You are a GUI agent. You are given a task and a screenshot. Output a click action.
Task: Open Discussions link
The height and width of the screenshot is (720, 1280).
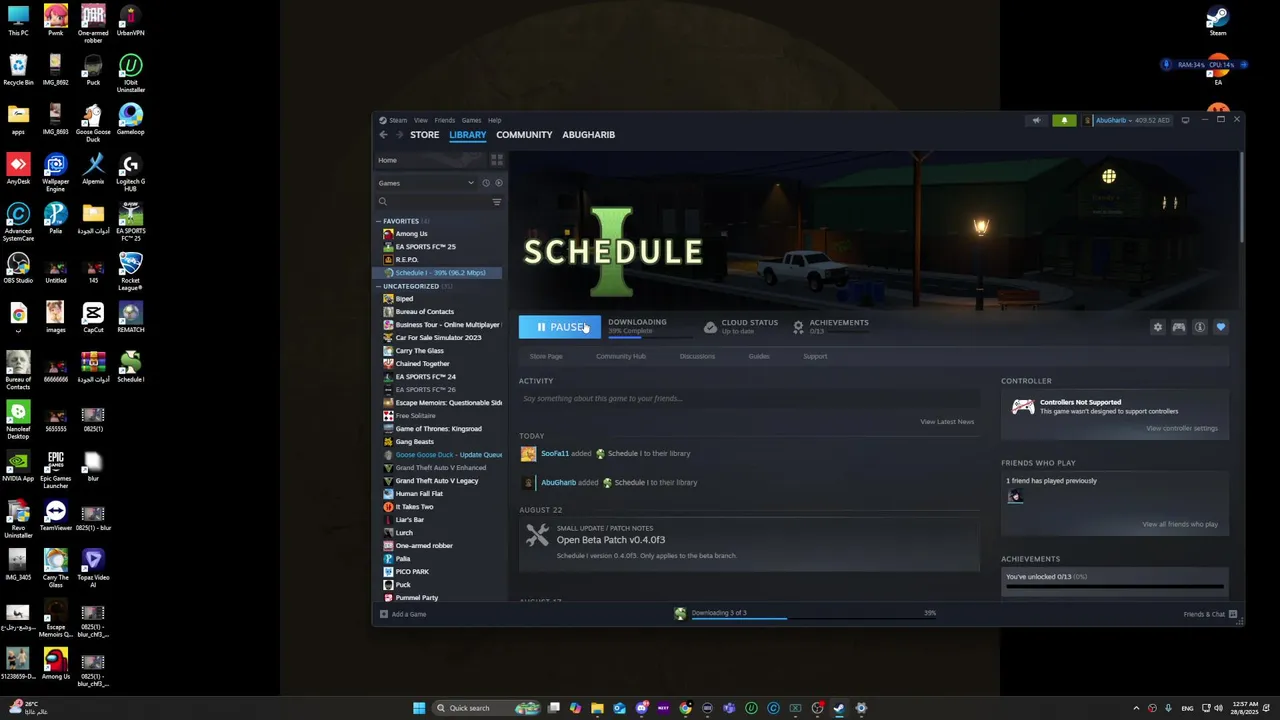(x=697, y=356)
